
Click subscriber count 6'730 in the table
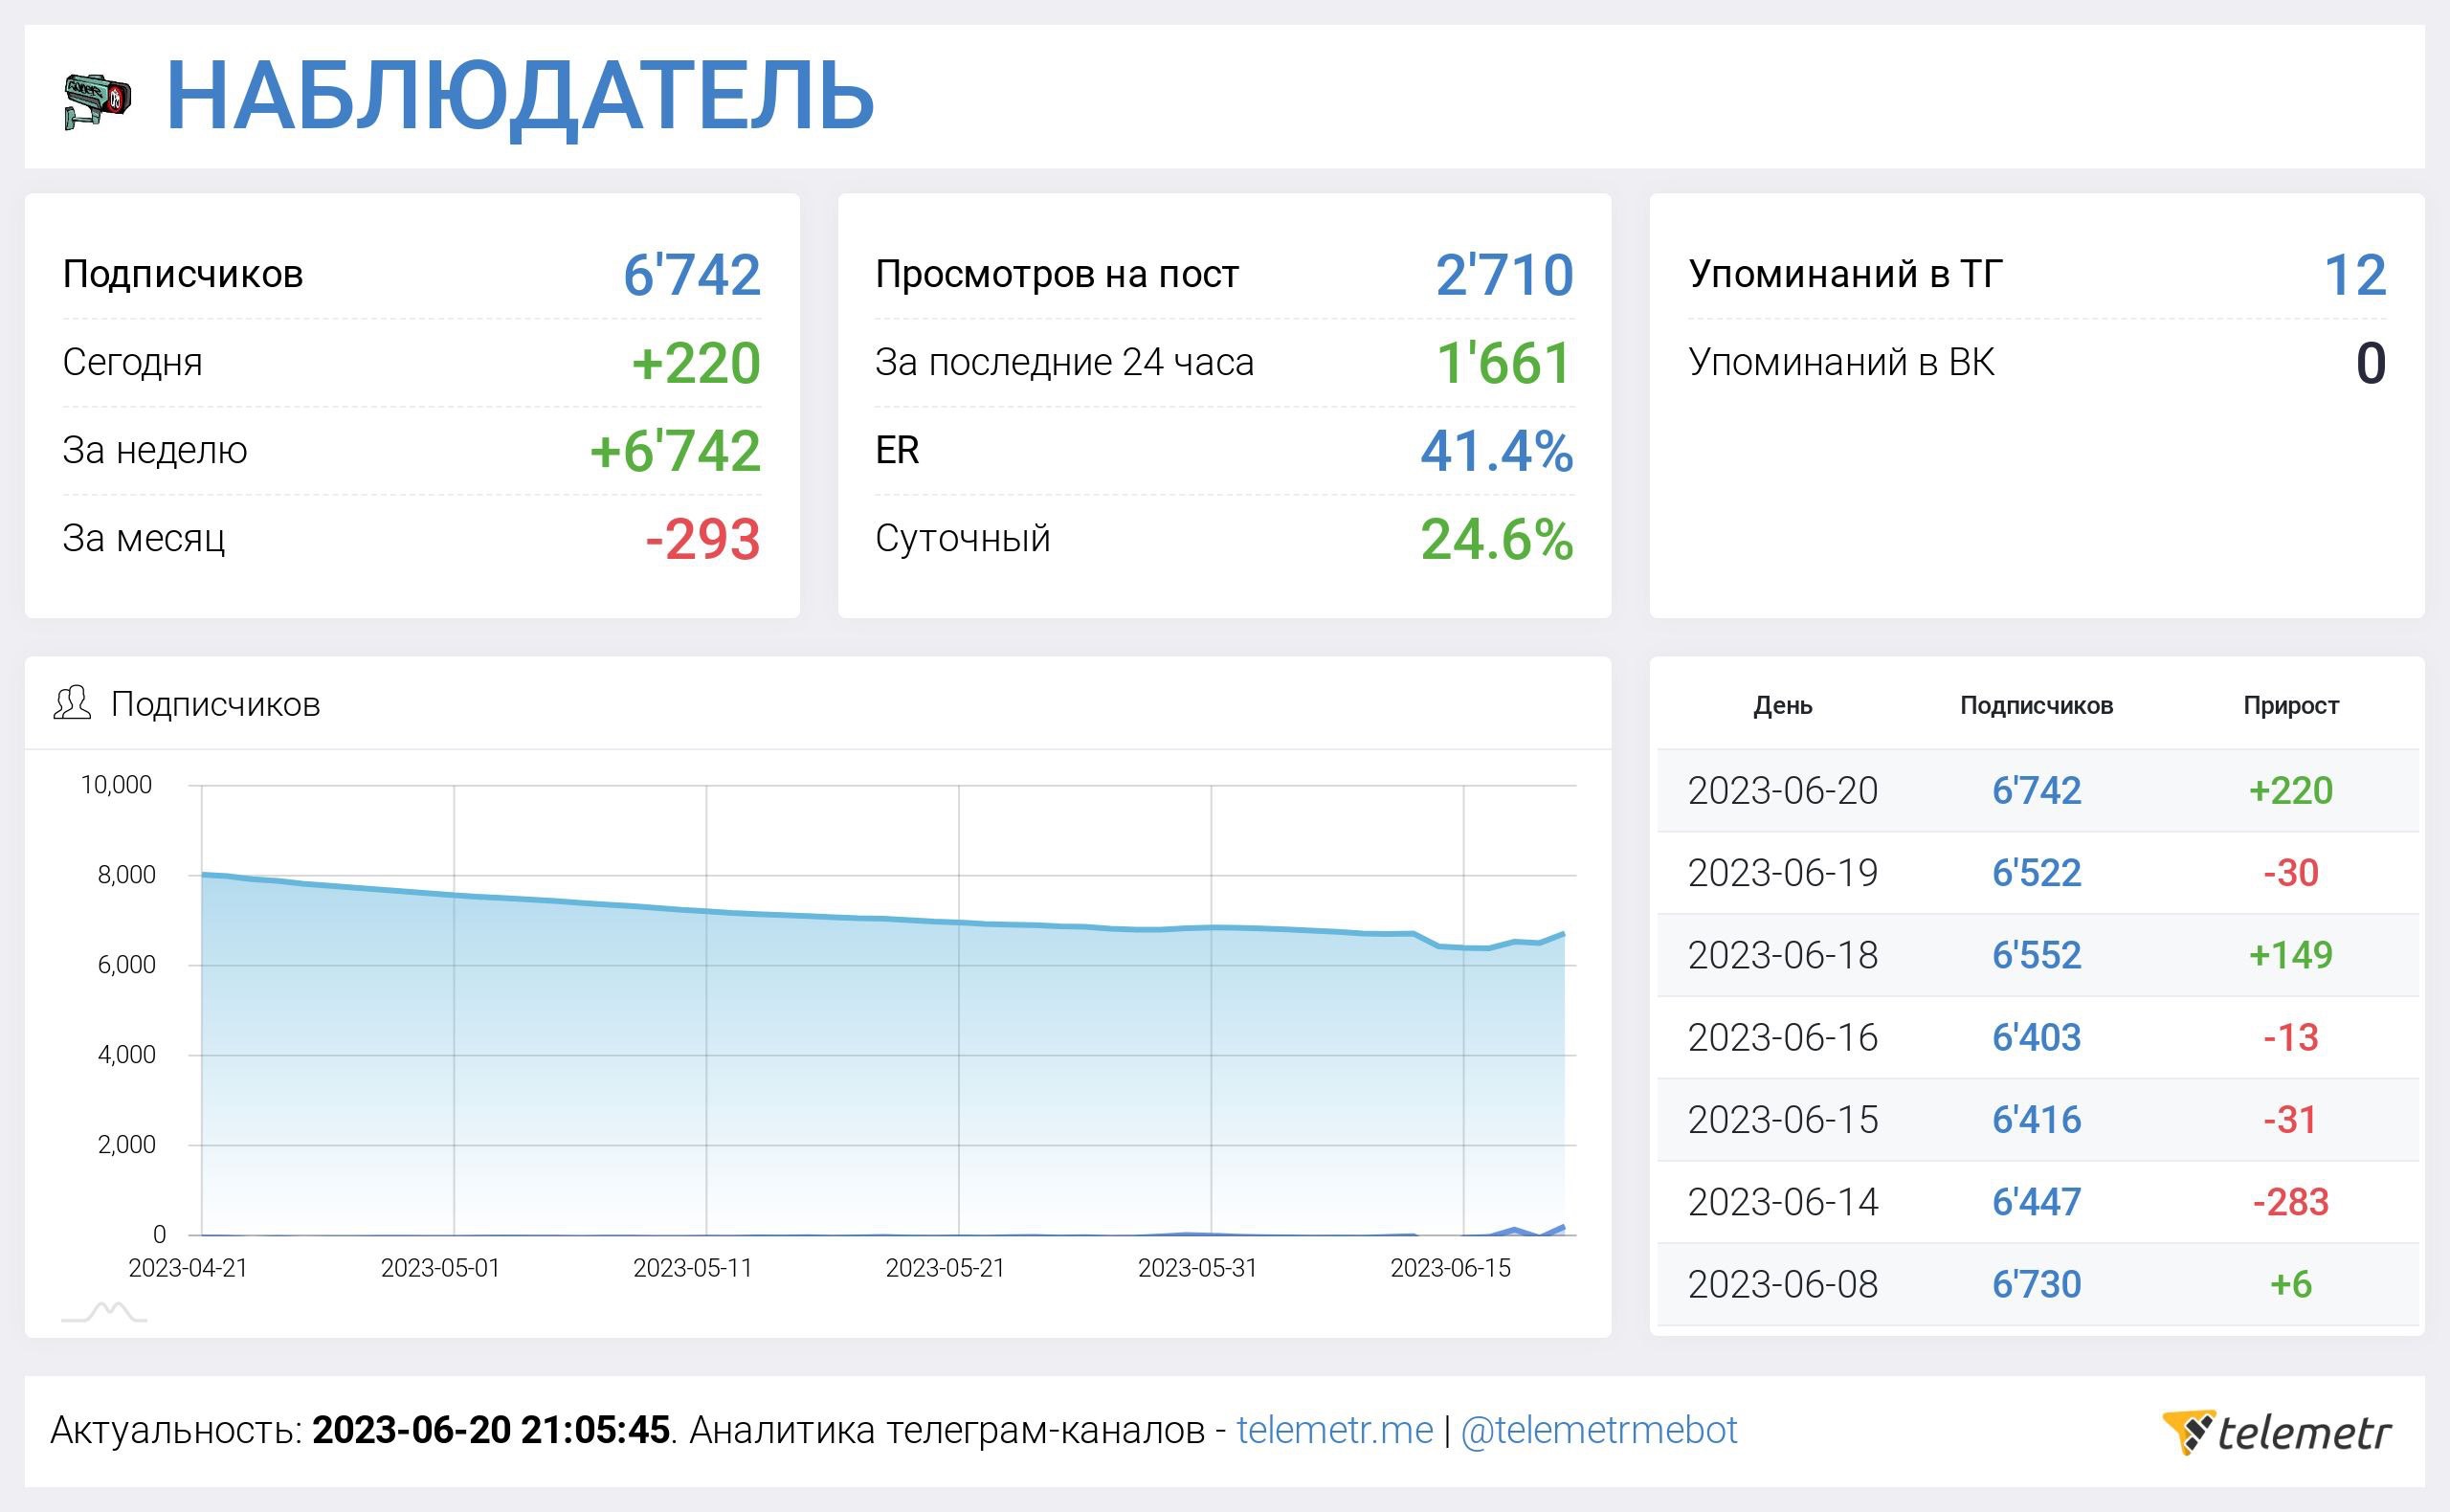coord(2036,1284)
